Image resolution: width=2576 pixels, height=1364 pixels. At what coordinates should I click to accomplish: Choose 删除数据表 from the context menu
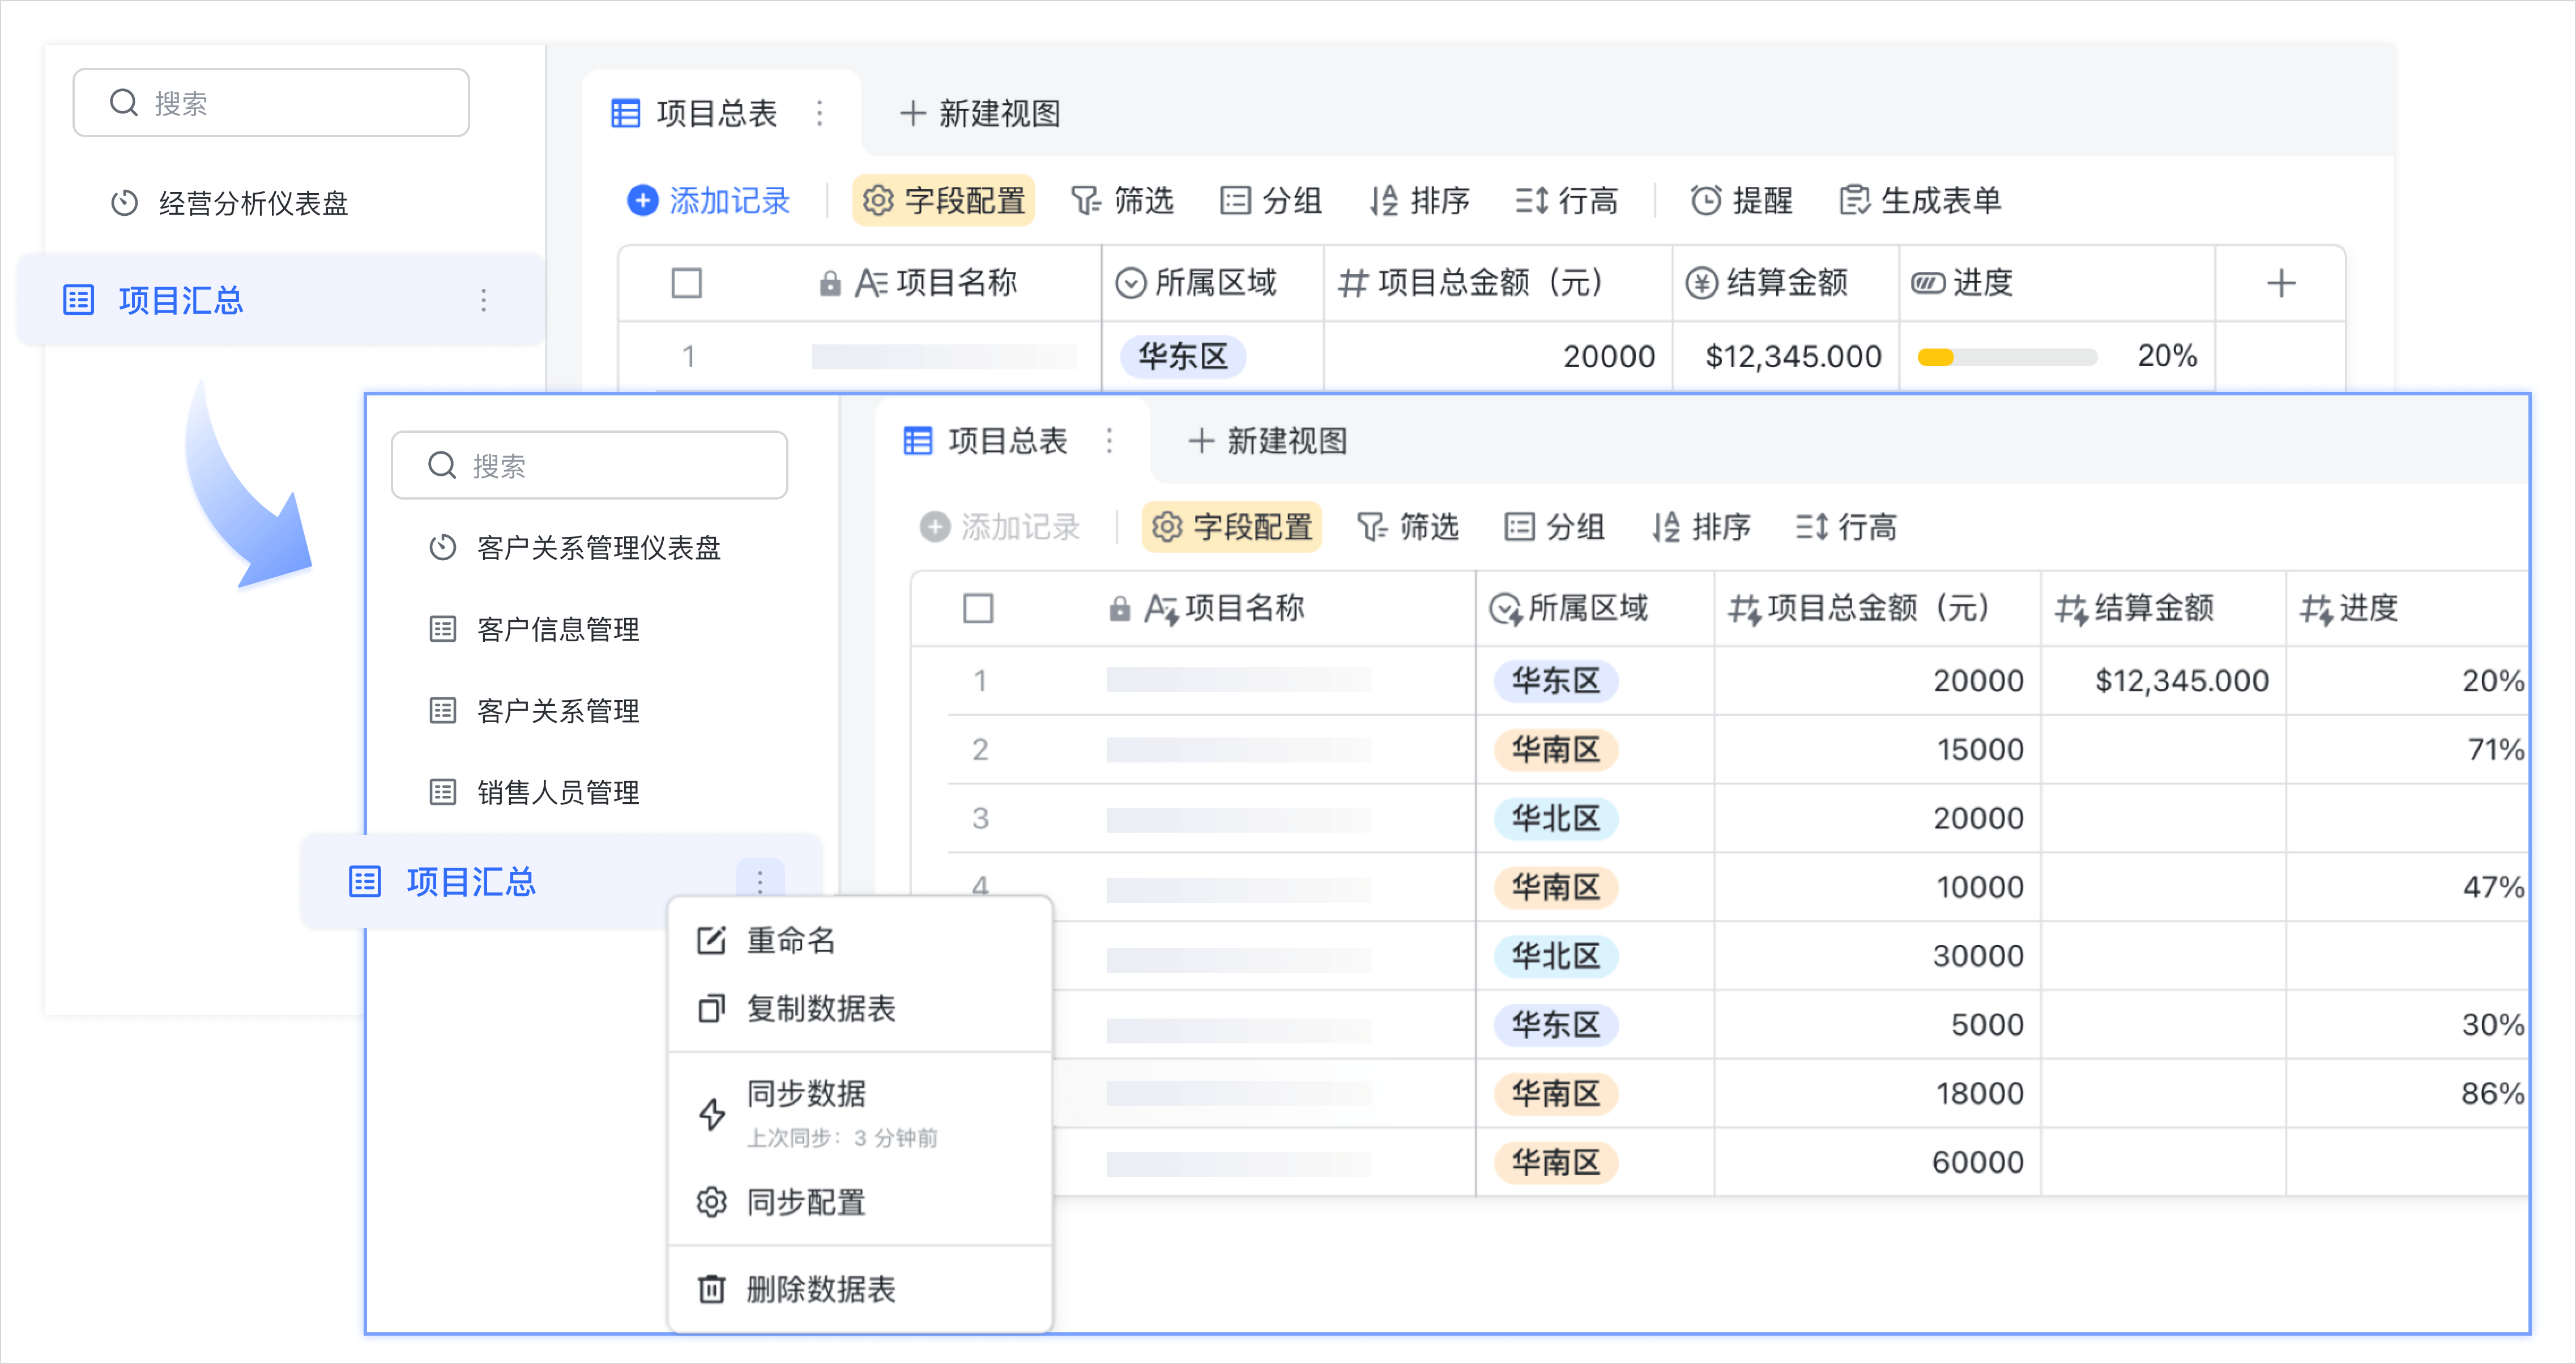(860, 1289)
